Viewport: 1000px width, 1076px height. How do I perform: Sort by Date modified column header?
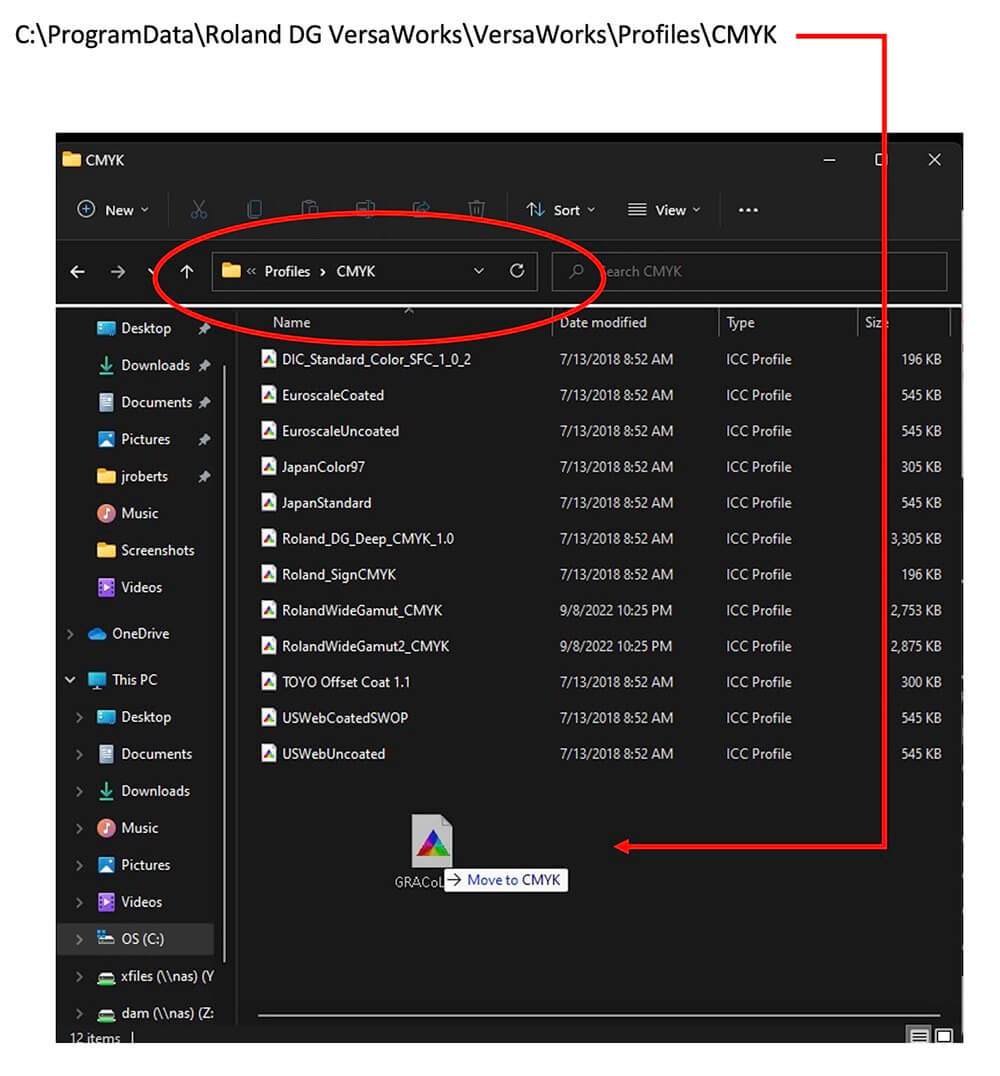click(x=603, y=323)
